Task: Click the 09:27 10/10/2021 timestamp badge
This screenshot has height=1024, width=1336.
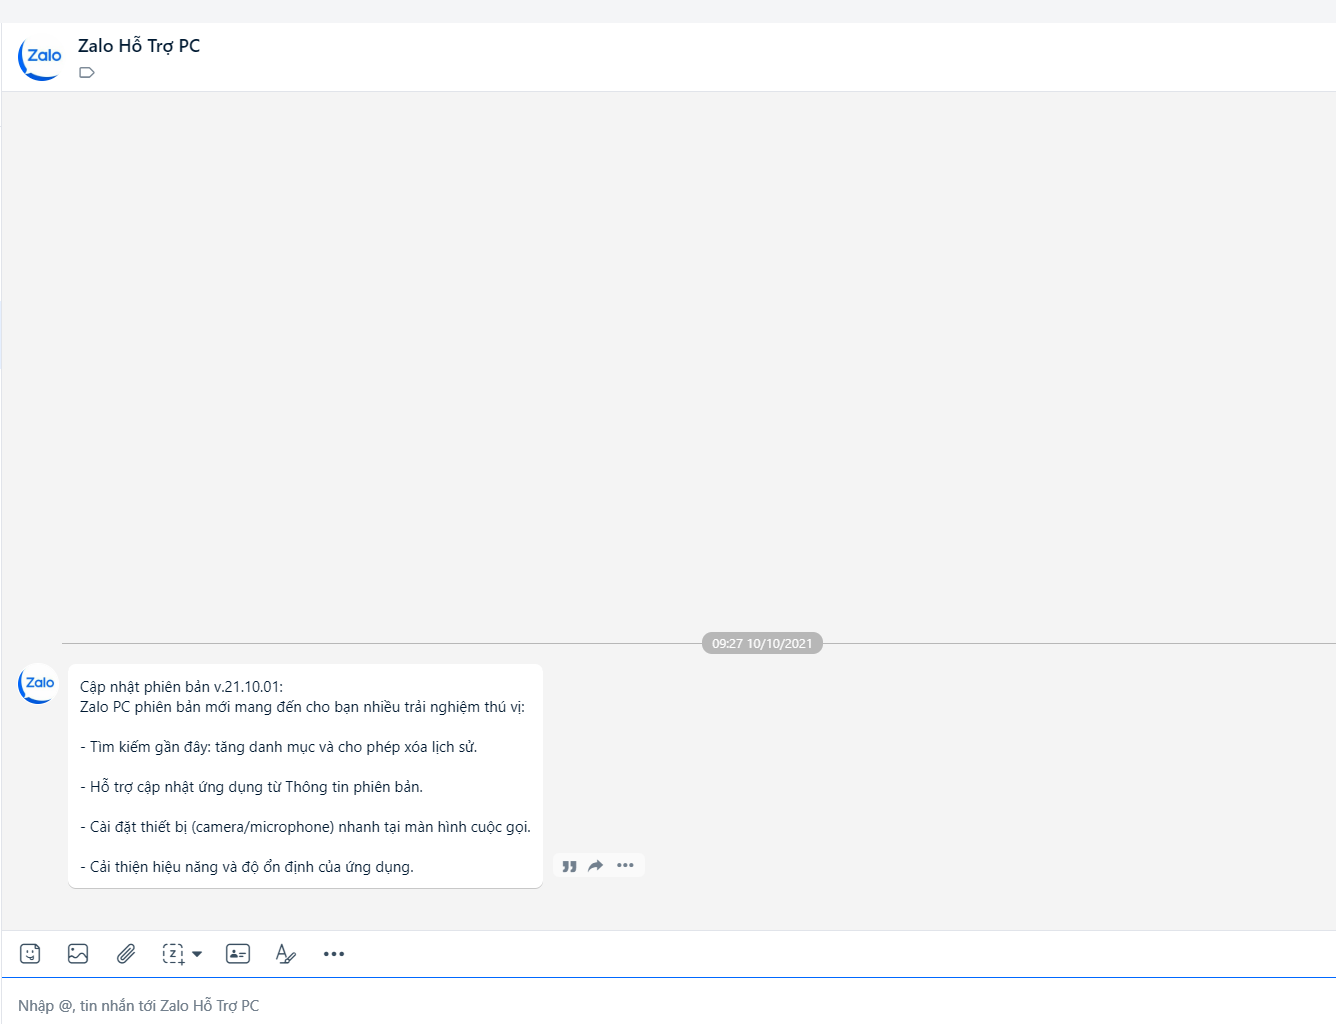Action: point(762,643)
